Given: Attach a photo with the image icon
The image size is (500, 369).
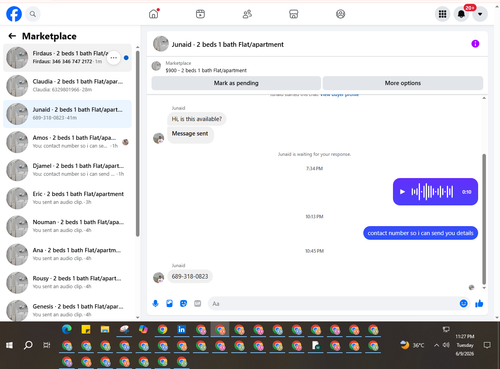Looking at the screenshot, I should click(169, 303).
